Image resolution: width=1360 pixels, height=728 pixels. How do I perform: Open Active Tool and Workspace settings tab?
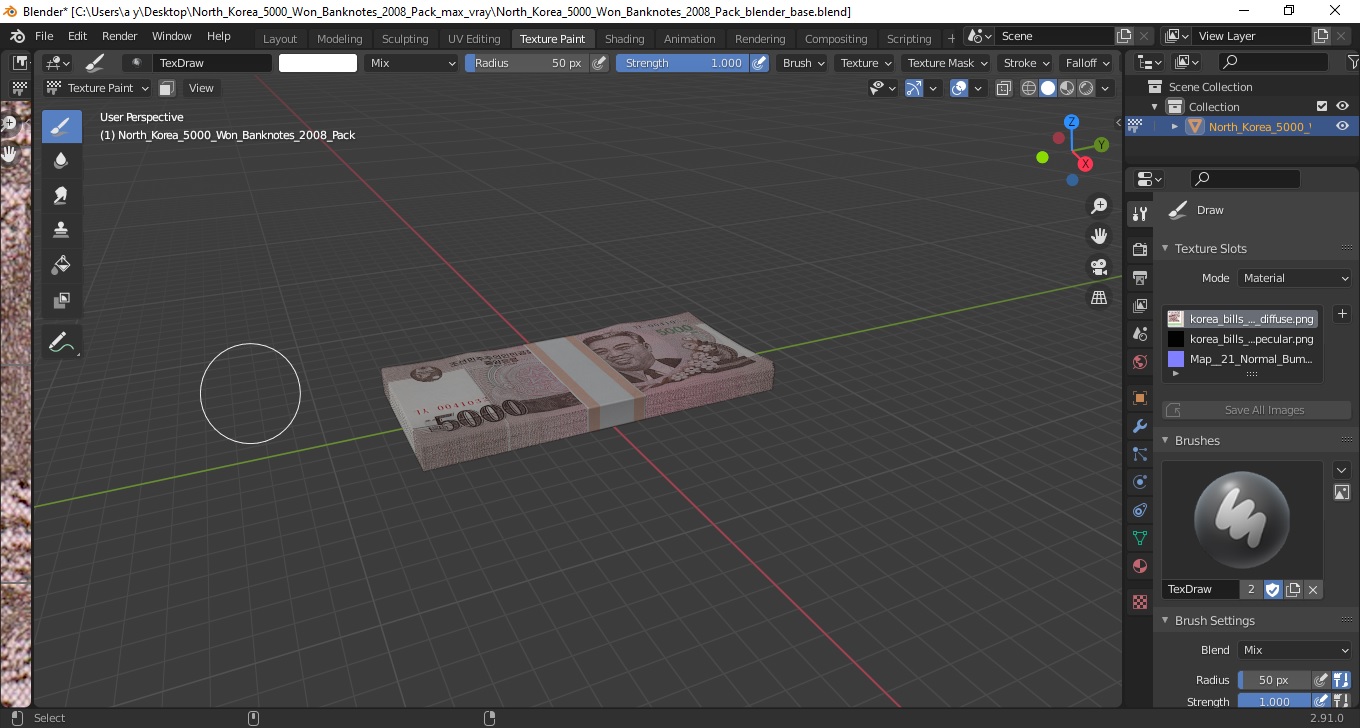(1139, 213)
